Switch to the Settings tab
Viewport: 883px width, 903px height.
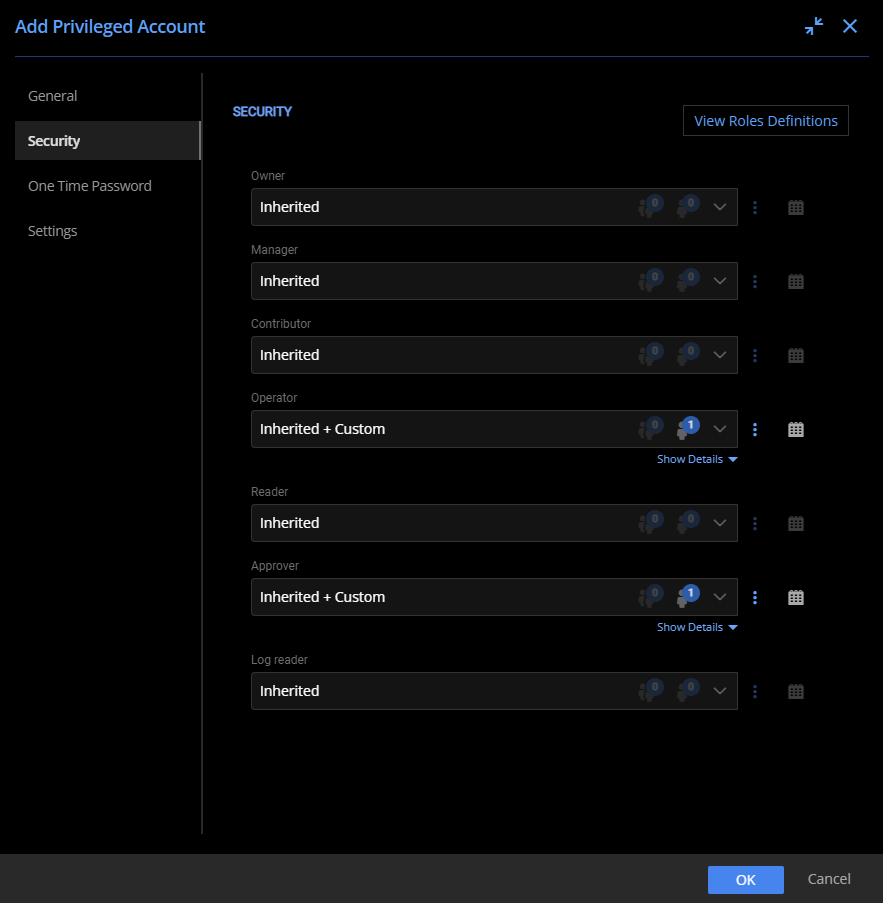point(52,231)
